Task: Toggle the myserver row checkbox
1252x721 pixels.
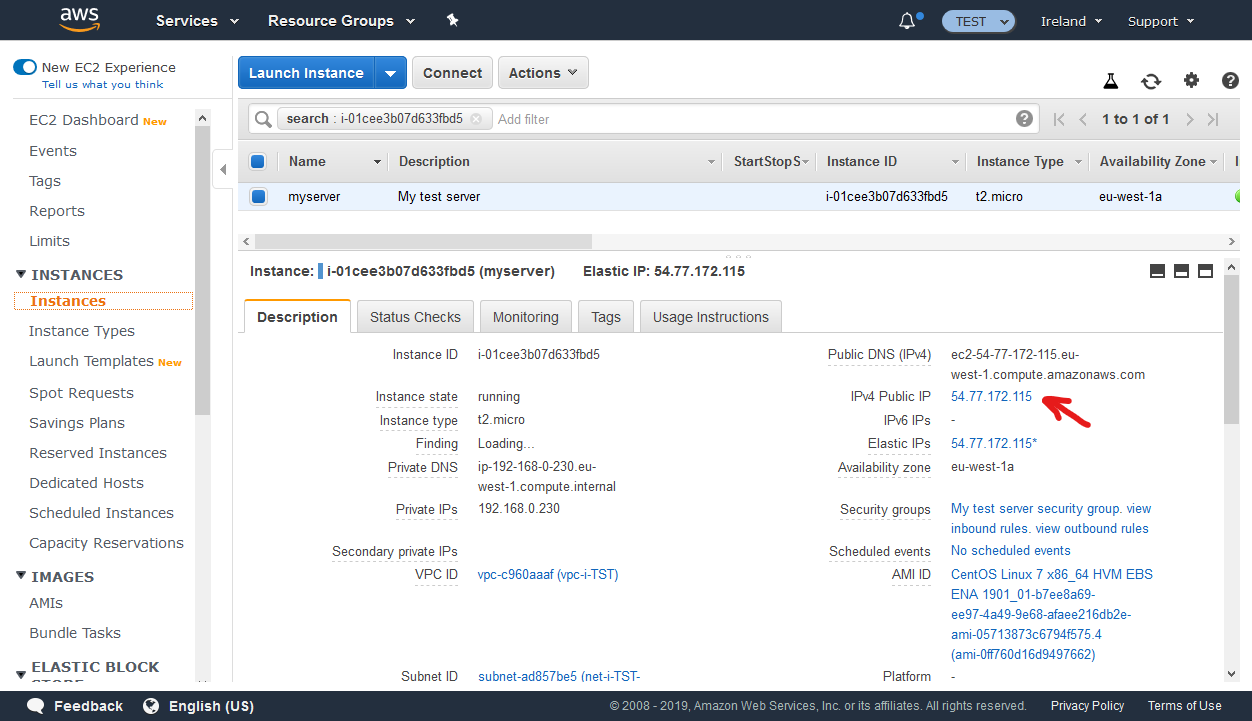Action: (x=258, y=197)
